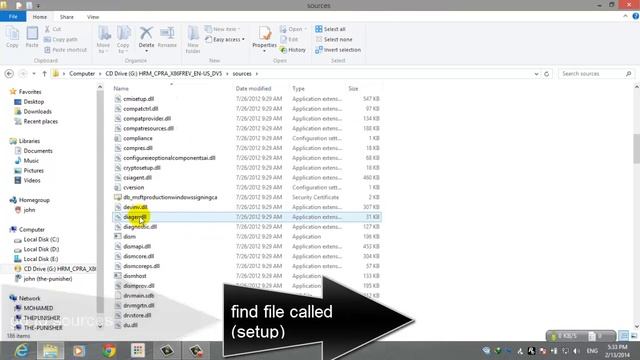Collapse the ribbon with the chevron
640x360 pixels.
point(625,16)
